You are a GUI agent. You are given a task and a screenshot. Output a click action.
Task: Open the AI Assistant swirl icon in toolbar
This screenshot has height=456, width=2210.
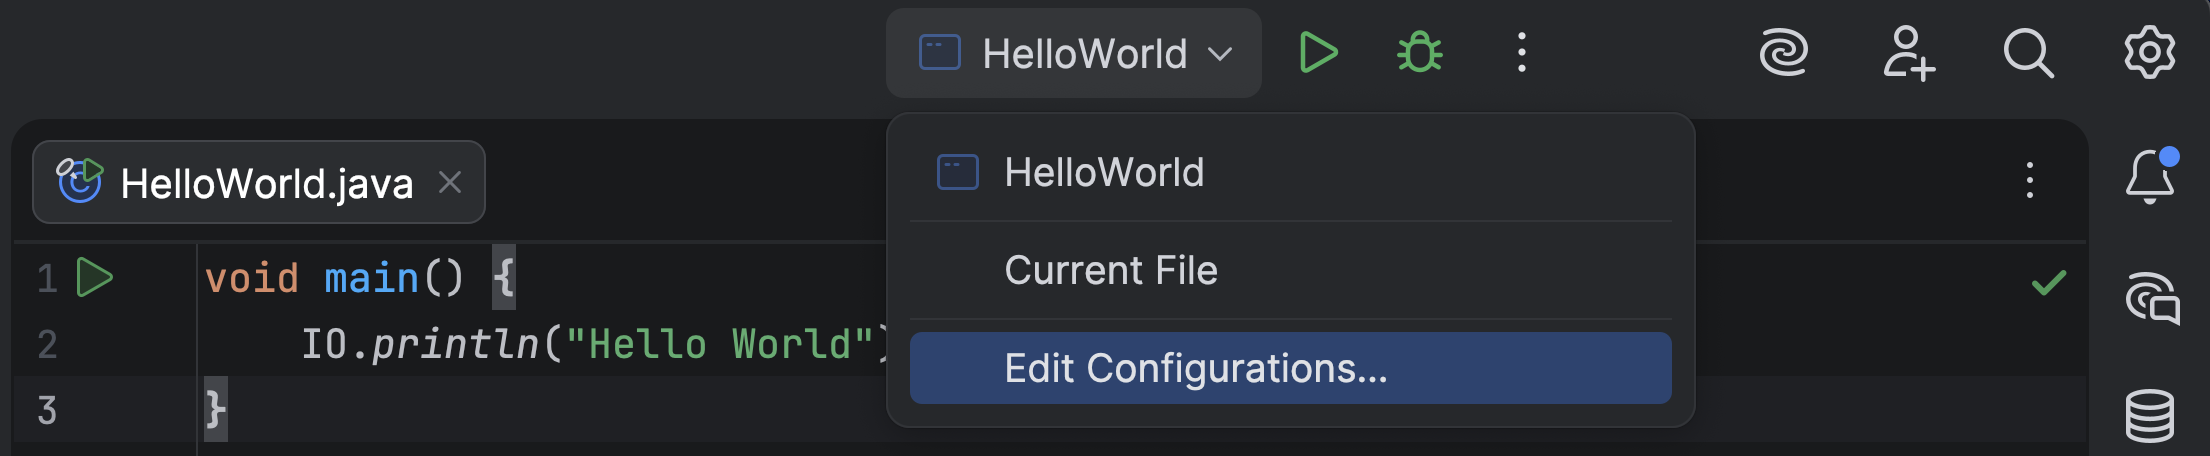pyautogui.click(x=1783, y=53)
